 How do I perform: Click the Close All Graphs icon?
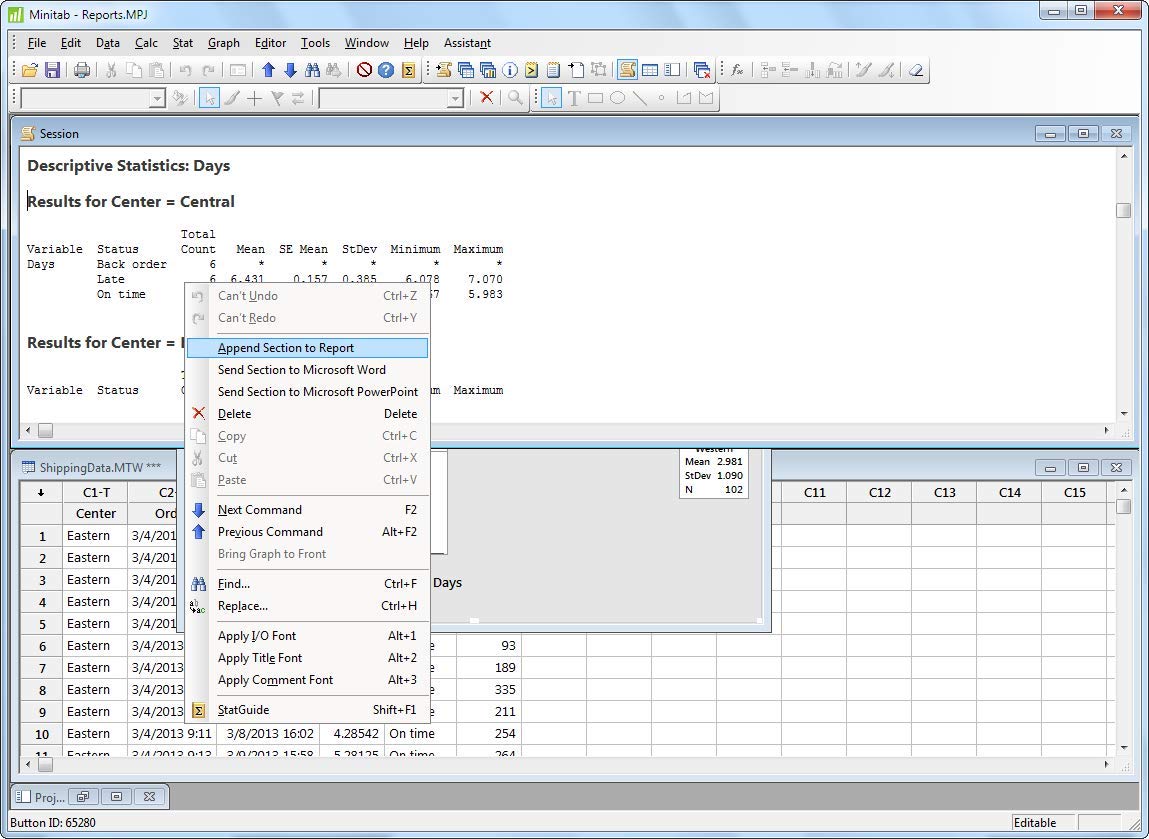tap(702, 70)
